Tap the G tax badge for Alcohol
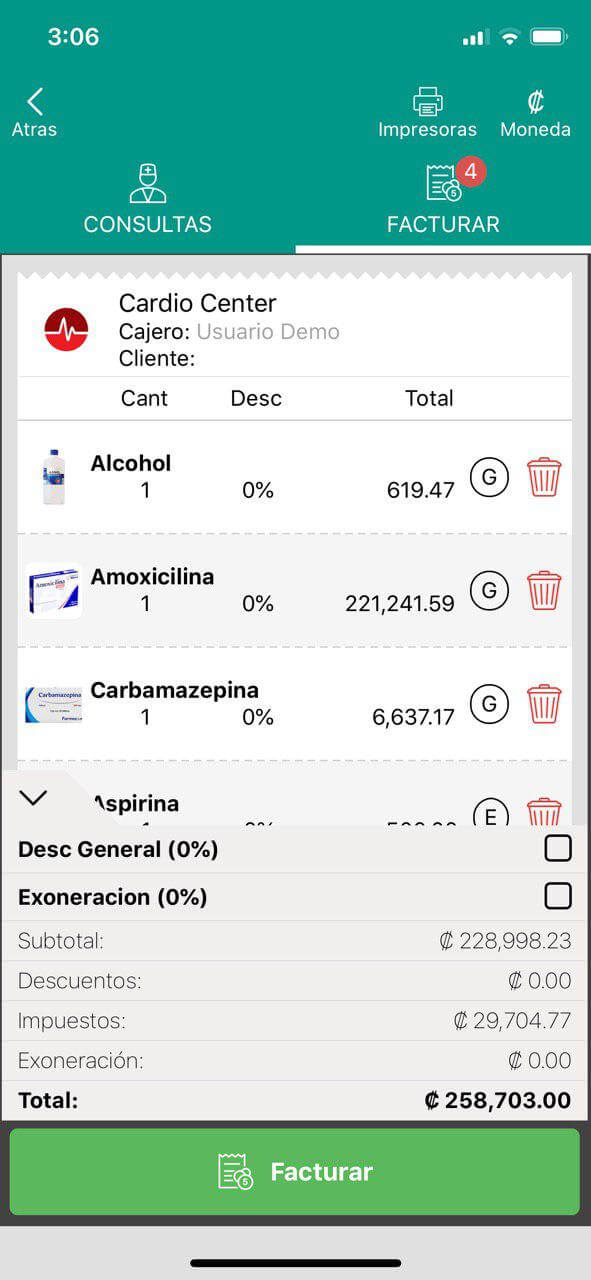The image size is (591, 1280). click(x=489, y=477)
